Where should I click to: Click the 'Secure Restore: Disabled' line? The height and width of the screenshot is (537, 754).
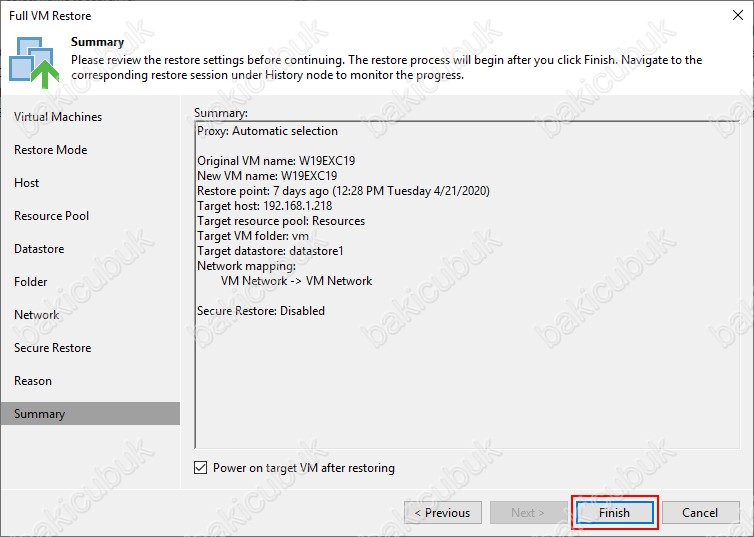261,311
